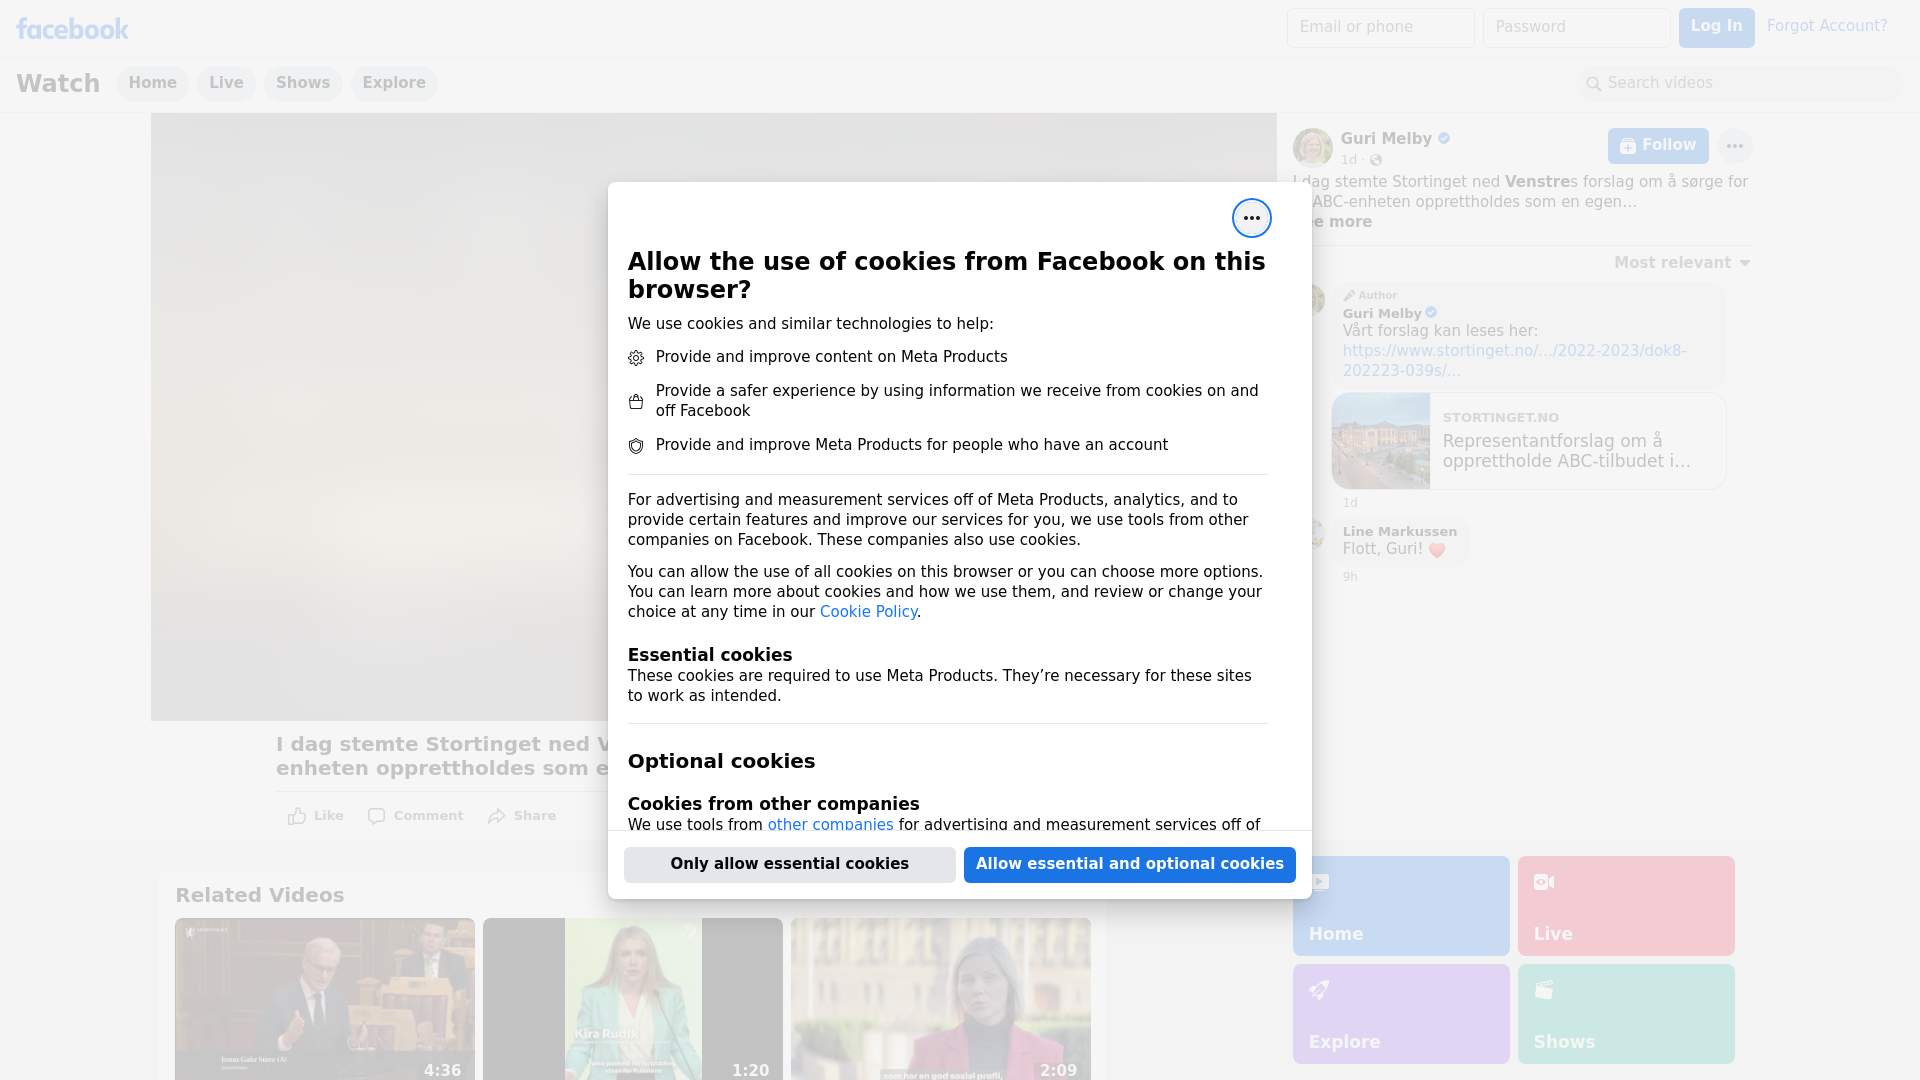Click the Representantforslag link preview title

click(1567, 451)
